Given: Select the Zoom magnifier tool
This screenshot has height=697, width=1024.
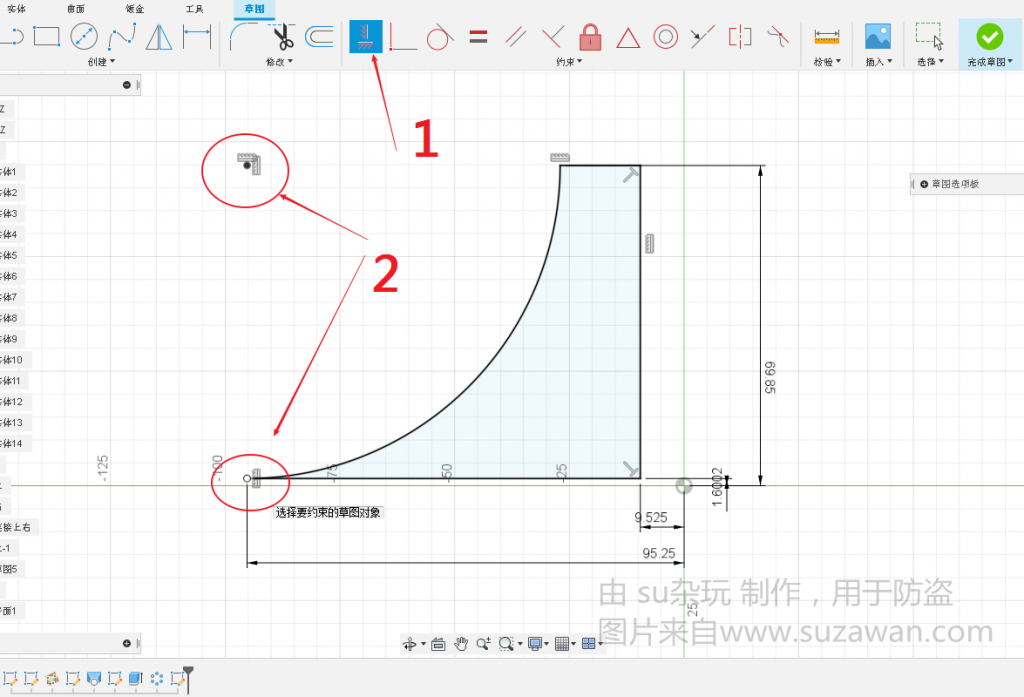Looking at the screenshot, I should click(x=483, y=644).
